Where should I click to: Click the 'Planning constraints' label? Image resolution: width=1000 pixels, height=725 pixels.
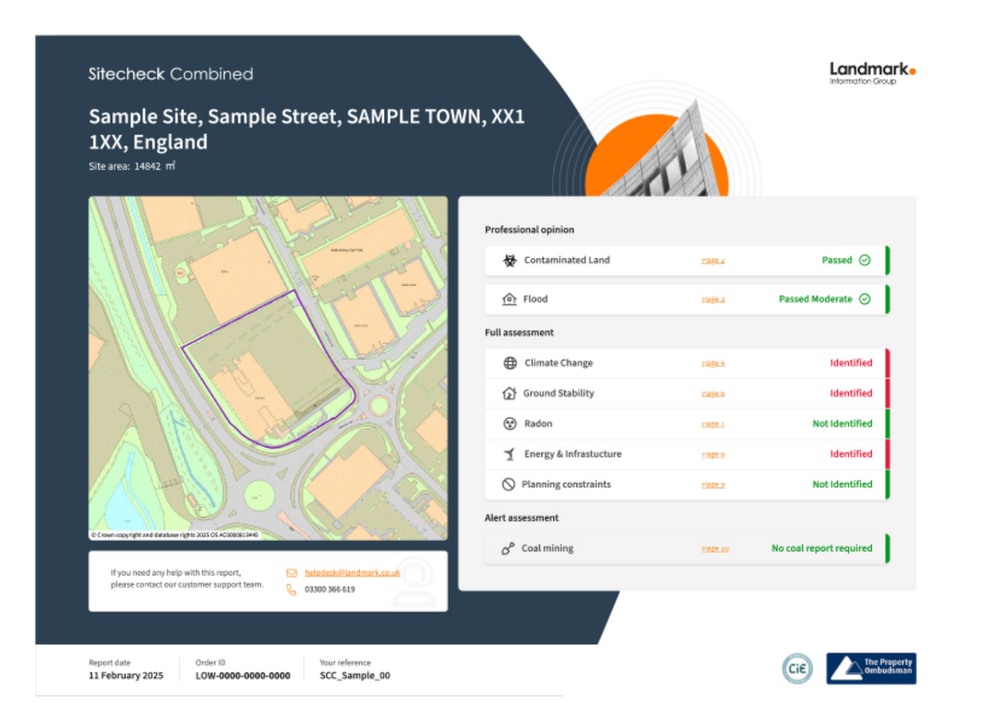click(x=566, y=485)
